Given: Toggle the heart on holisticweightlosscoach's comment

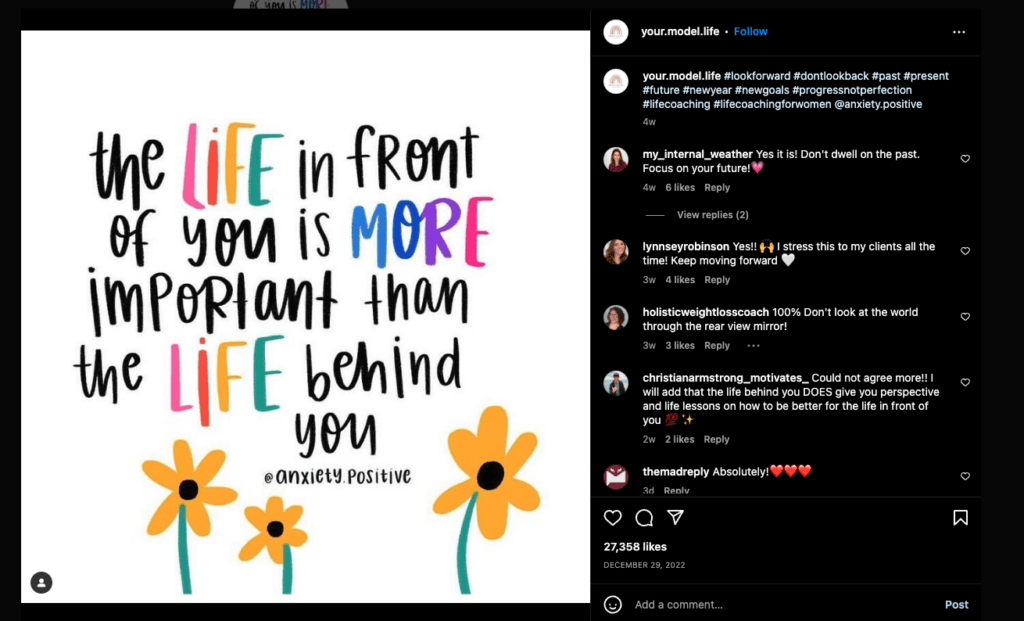Looking at the screenshot, I should point(965,316).
